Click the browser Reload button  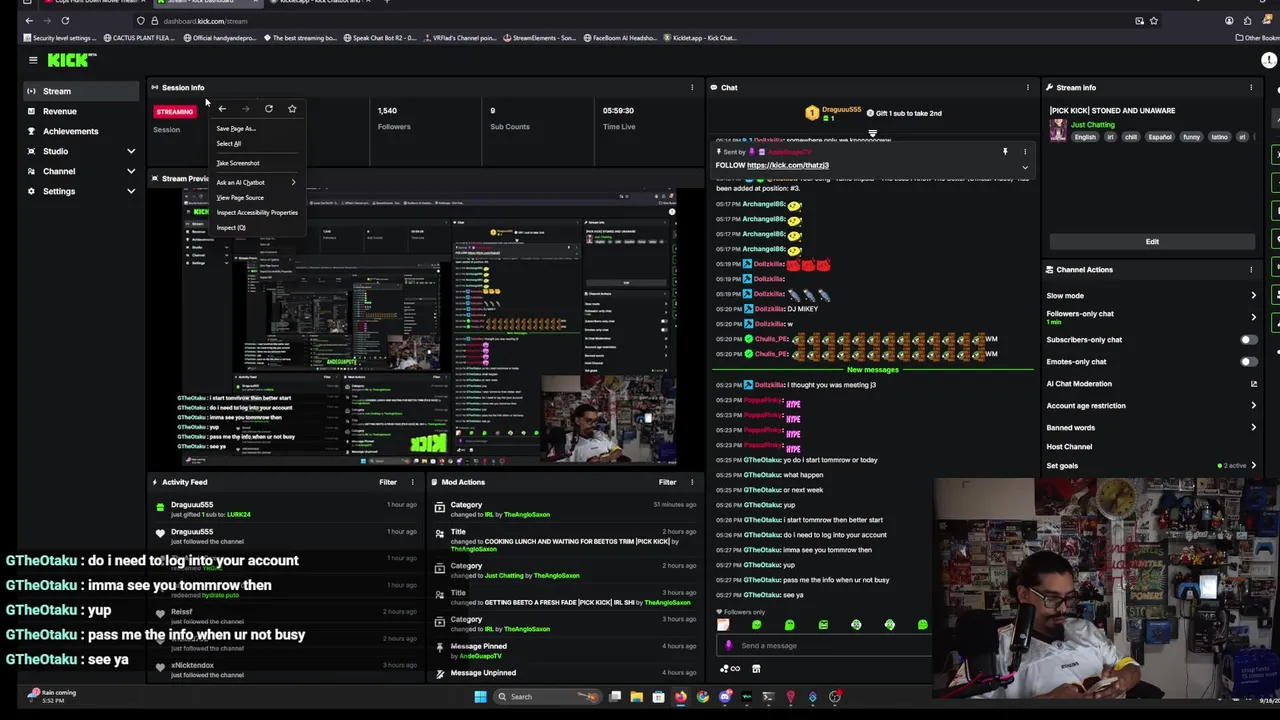pyautogui.click(x=65, y=20)
